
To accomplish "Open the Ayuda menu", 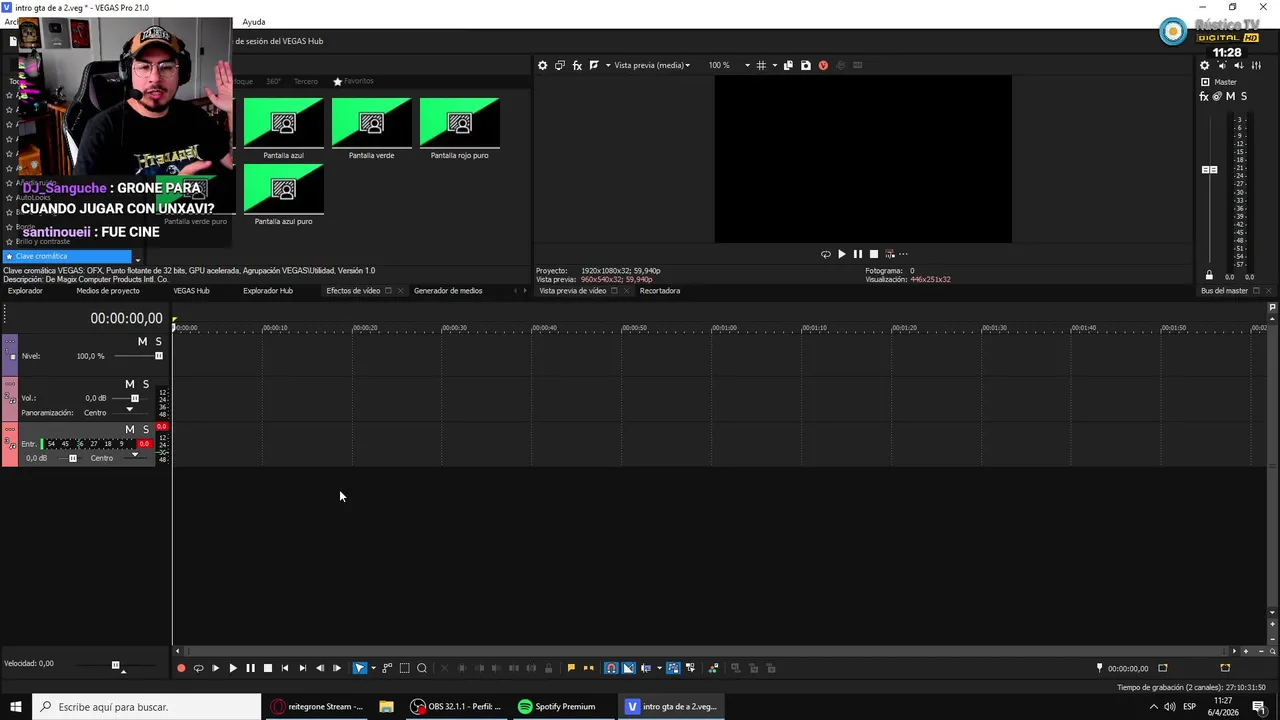I will click(x=254, y=22).
